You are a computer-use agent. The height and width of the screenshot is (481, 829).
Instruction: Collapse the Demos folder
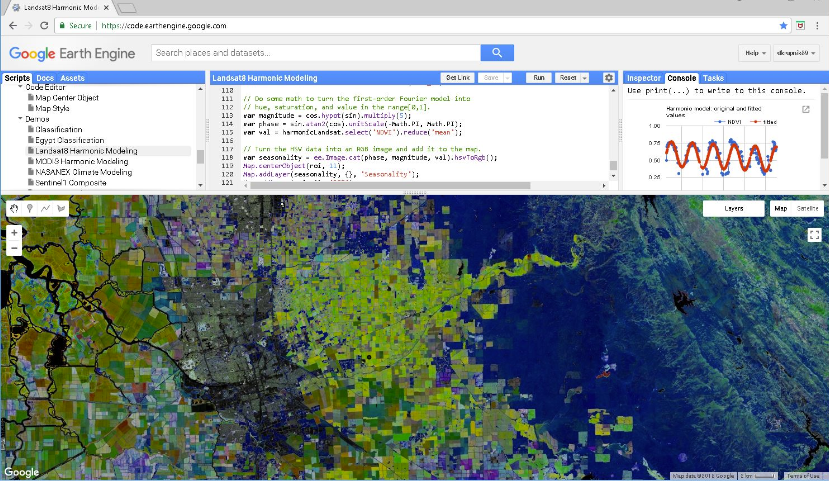pos(21,119)
